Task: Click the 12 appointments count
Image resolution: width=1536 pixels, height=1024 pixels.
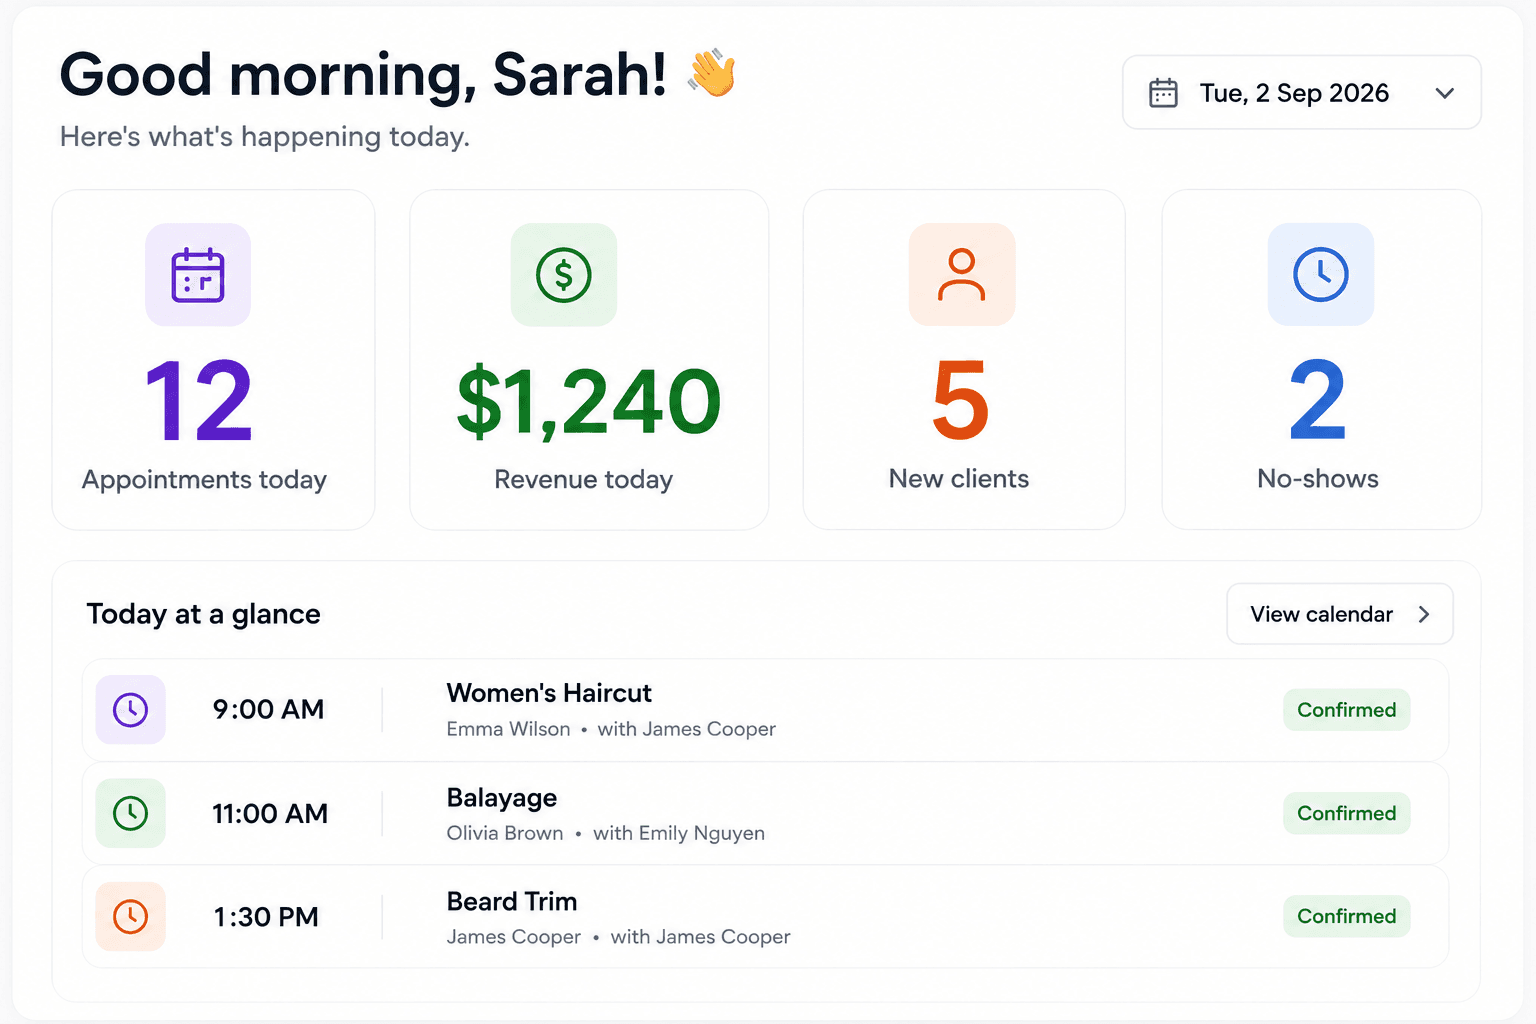Action: click(x=199, y=401)
